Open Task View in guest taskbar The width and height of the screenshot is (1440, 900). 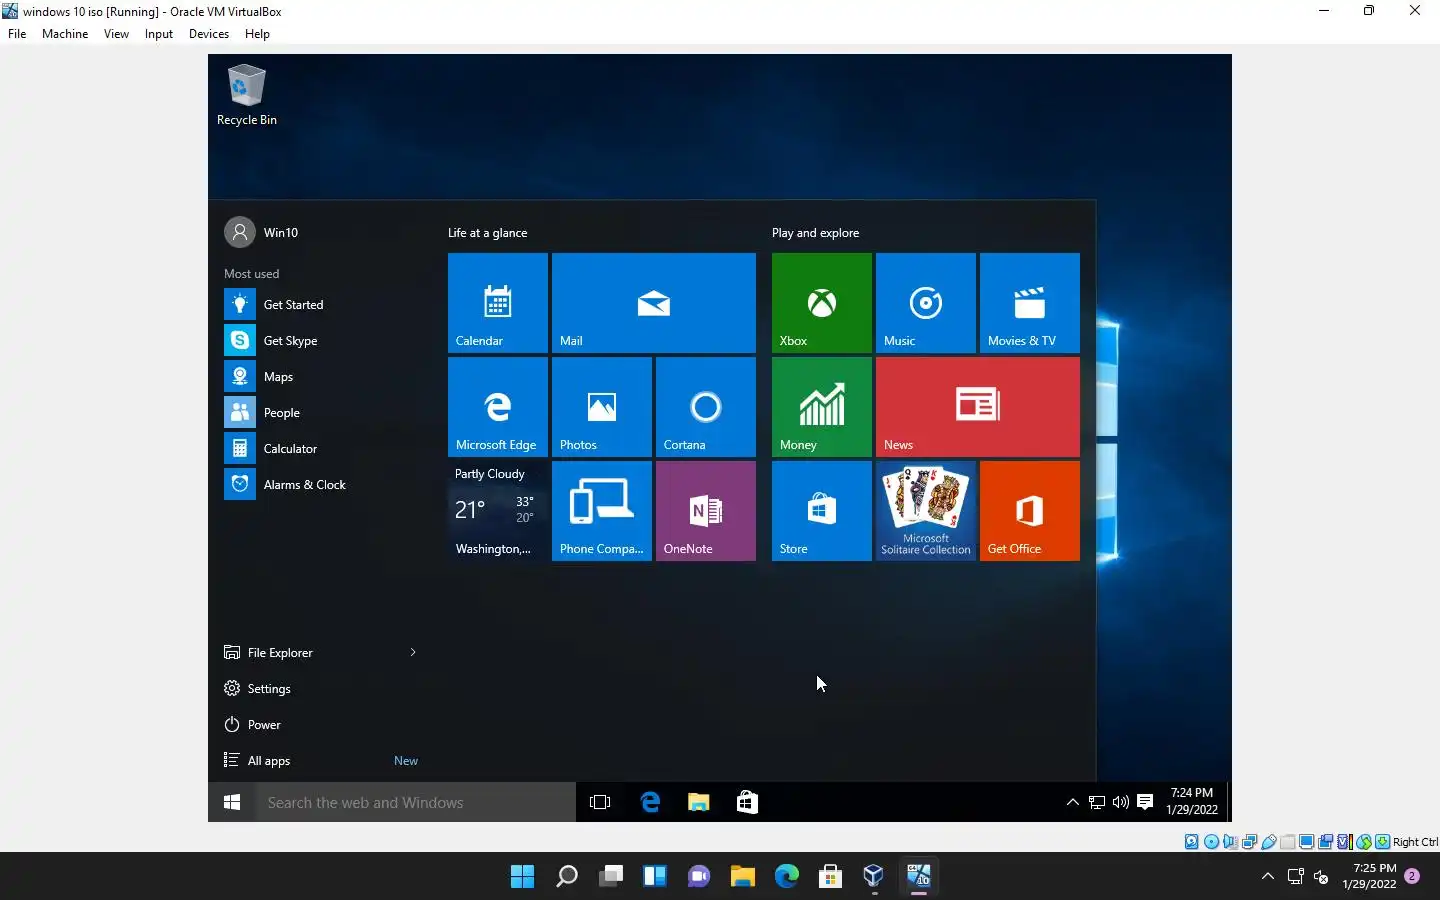600,802
